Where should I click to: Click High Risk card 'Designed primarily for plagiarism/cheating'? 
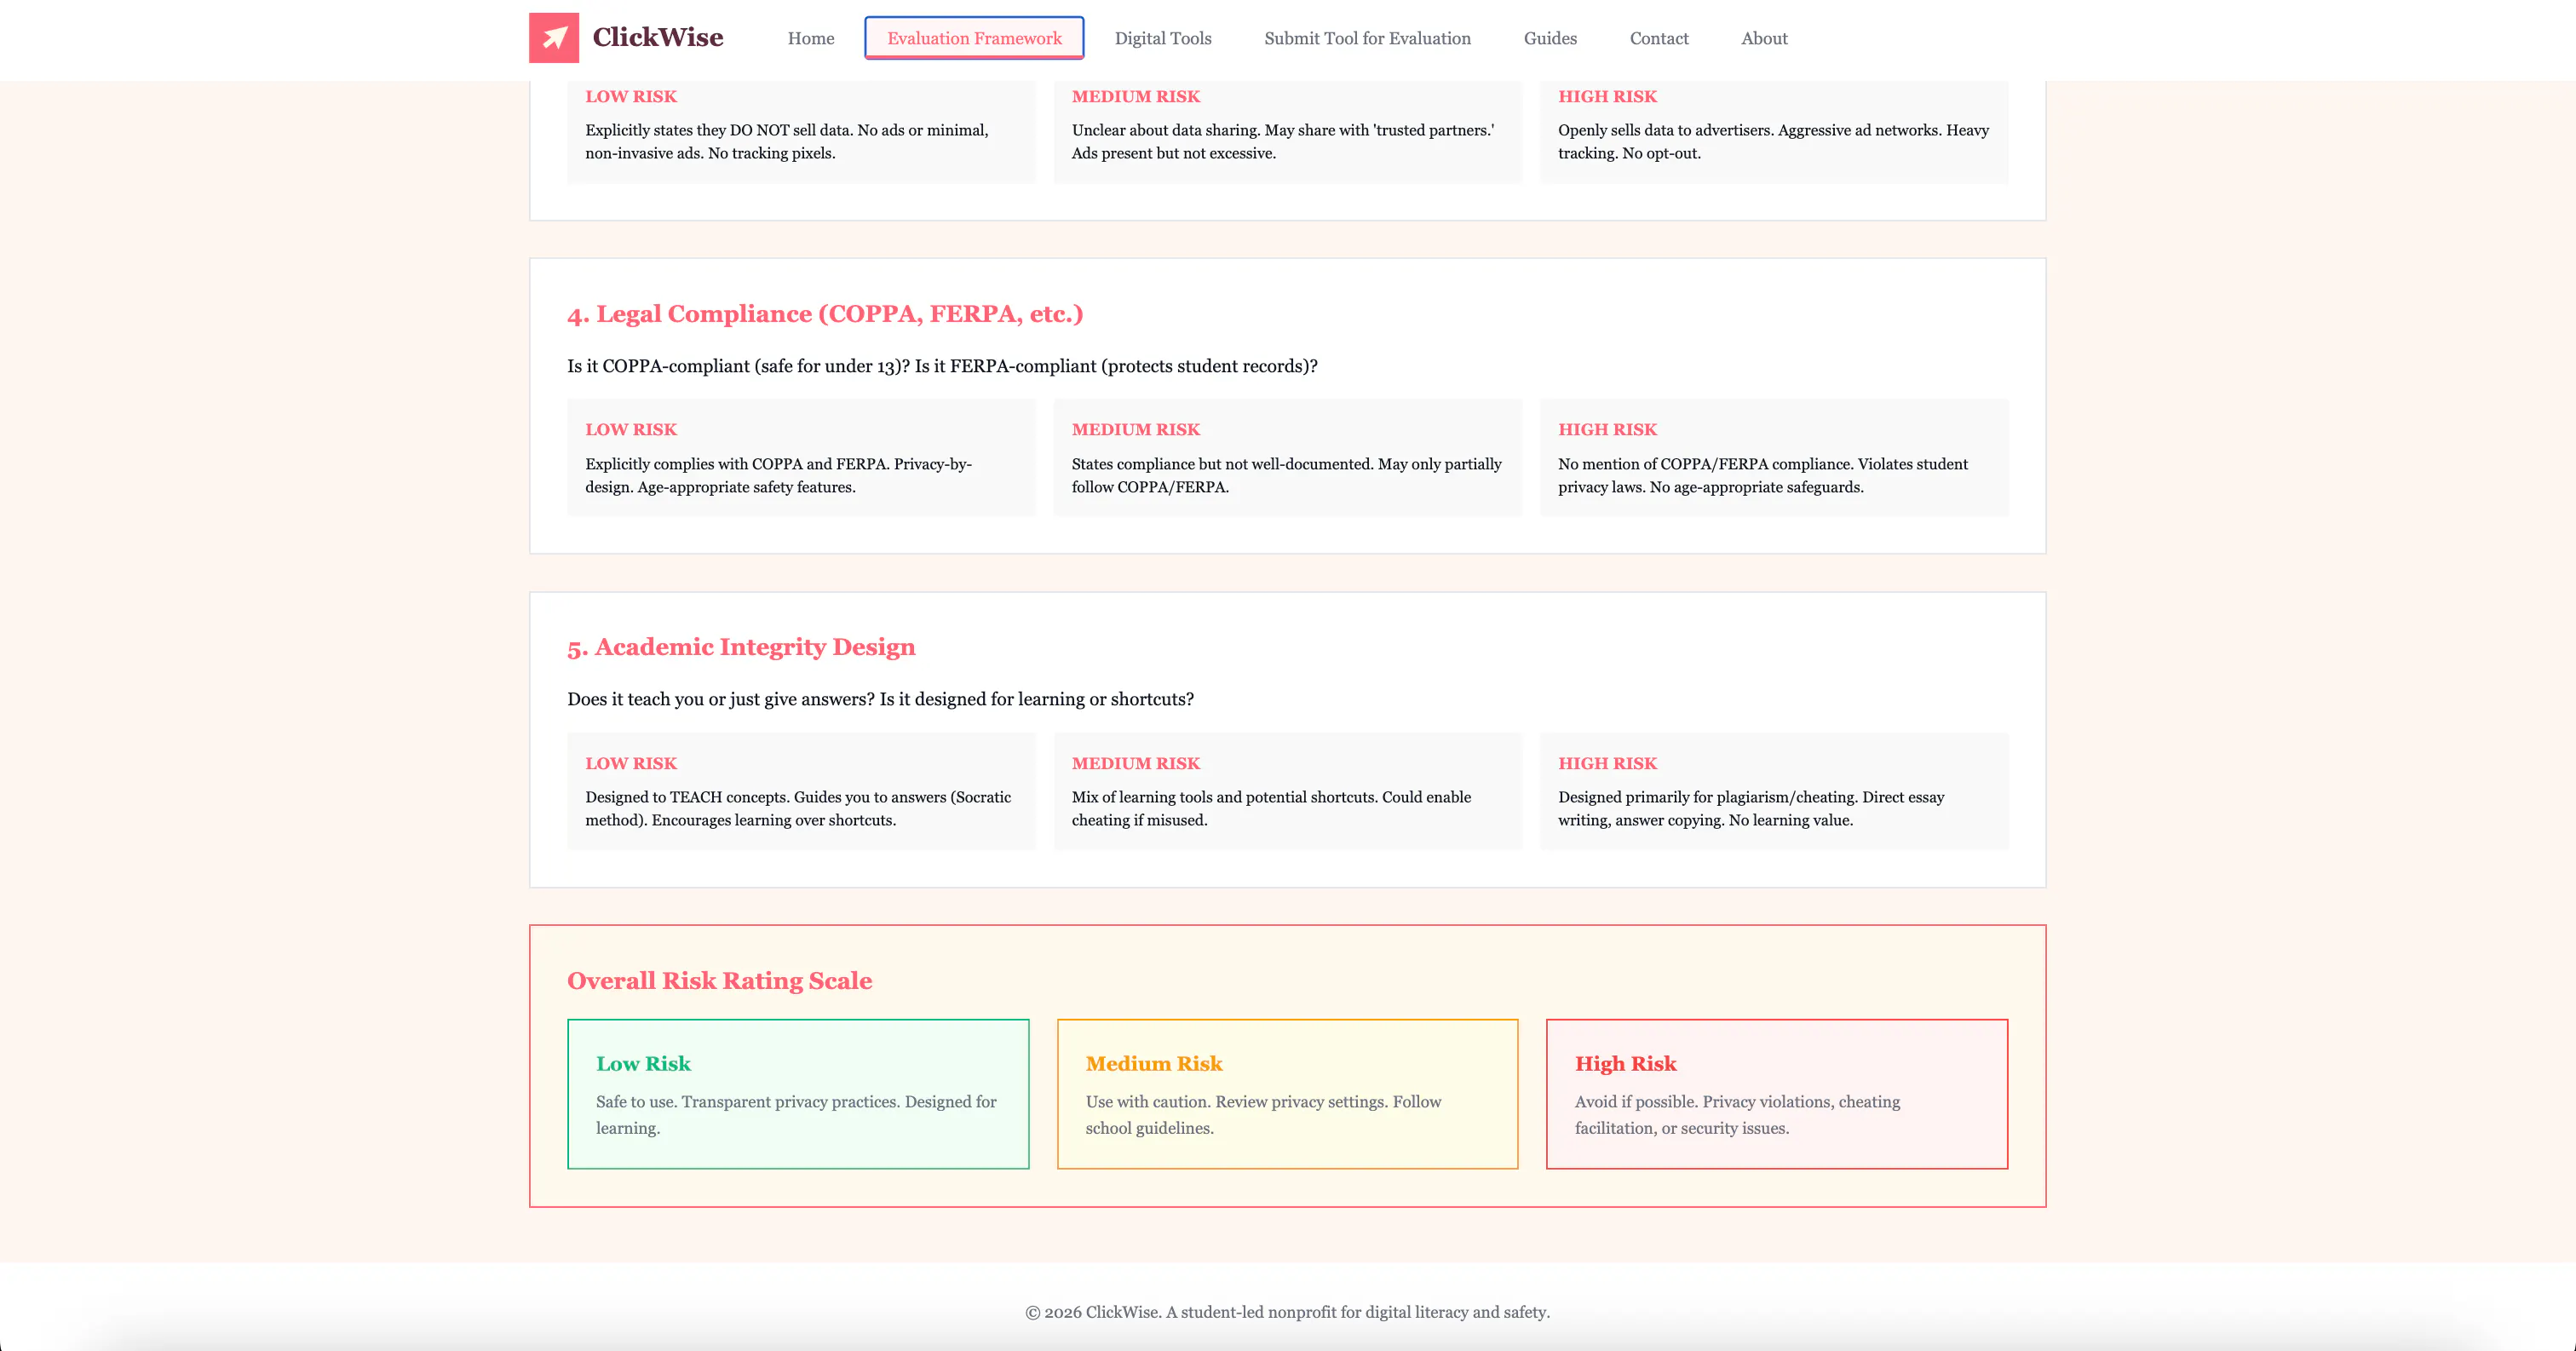coord(1774,791)
